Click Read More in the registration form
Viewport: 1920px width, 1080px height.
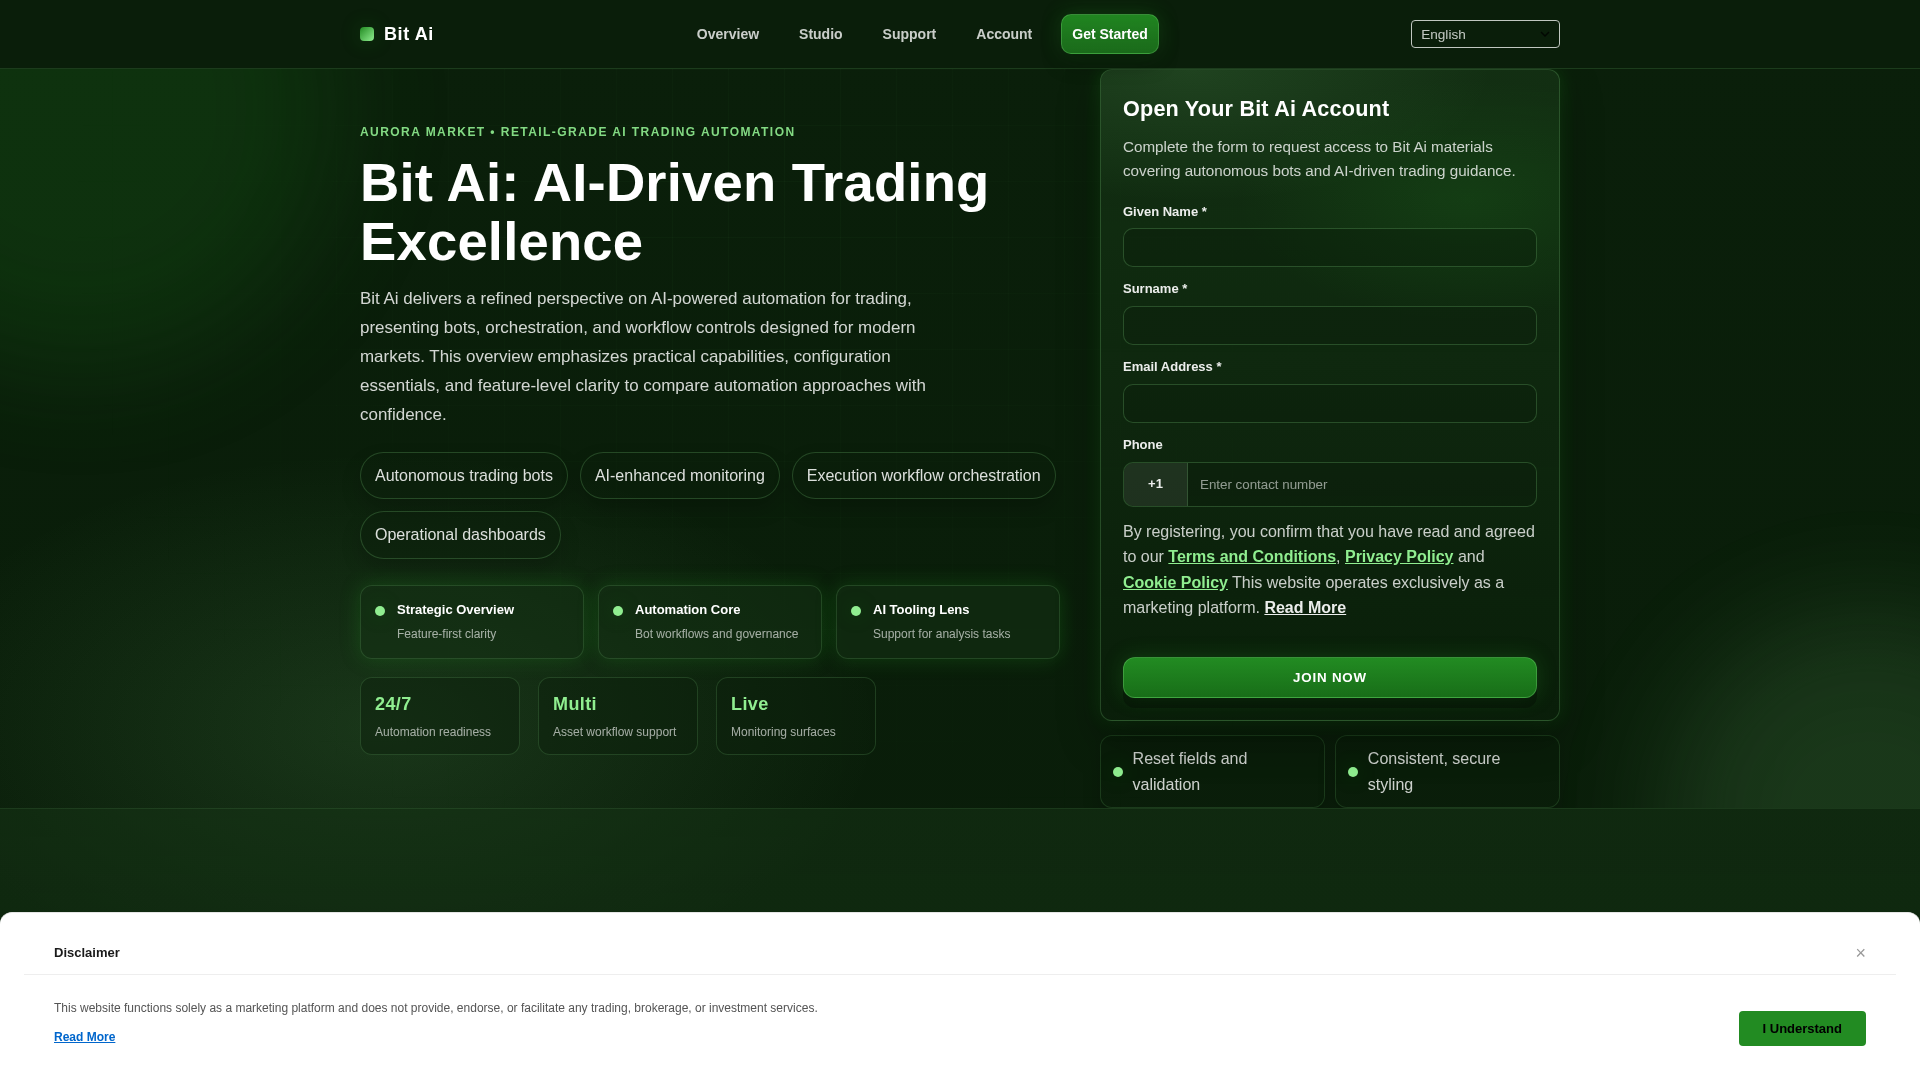tap(1305, 608)
